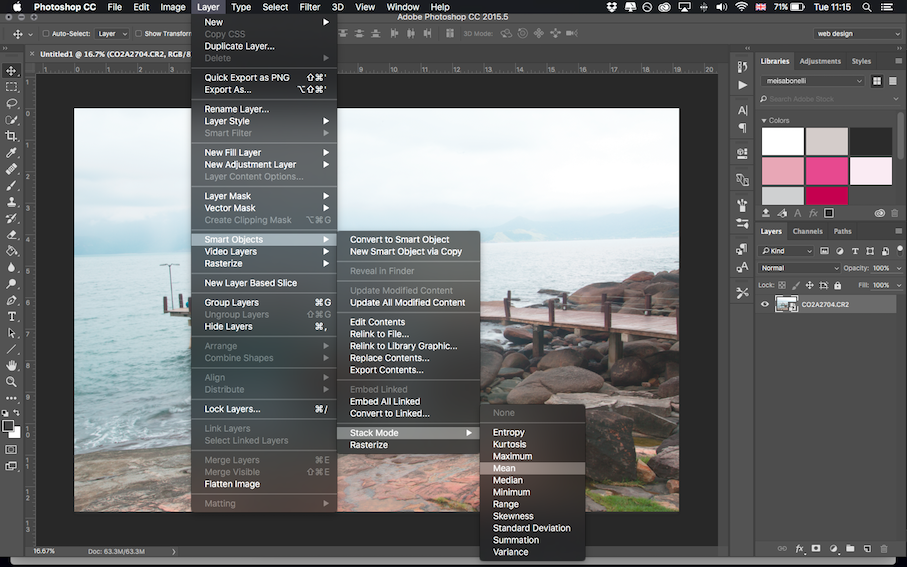Select the Hand tool

11,366
